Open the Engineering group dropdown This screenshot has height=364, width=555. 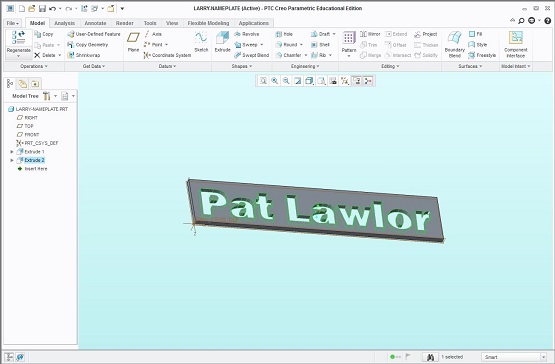pos(305,66)
